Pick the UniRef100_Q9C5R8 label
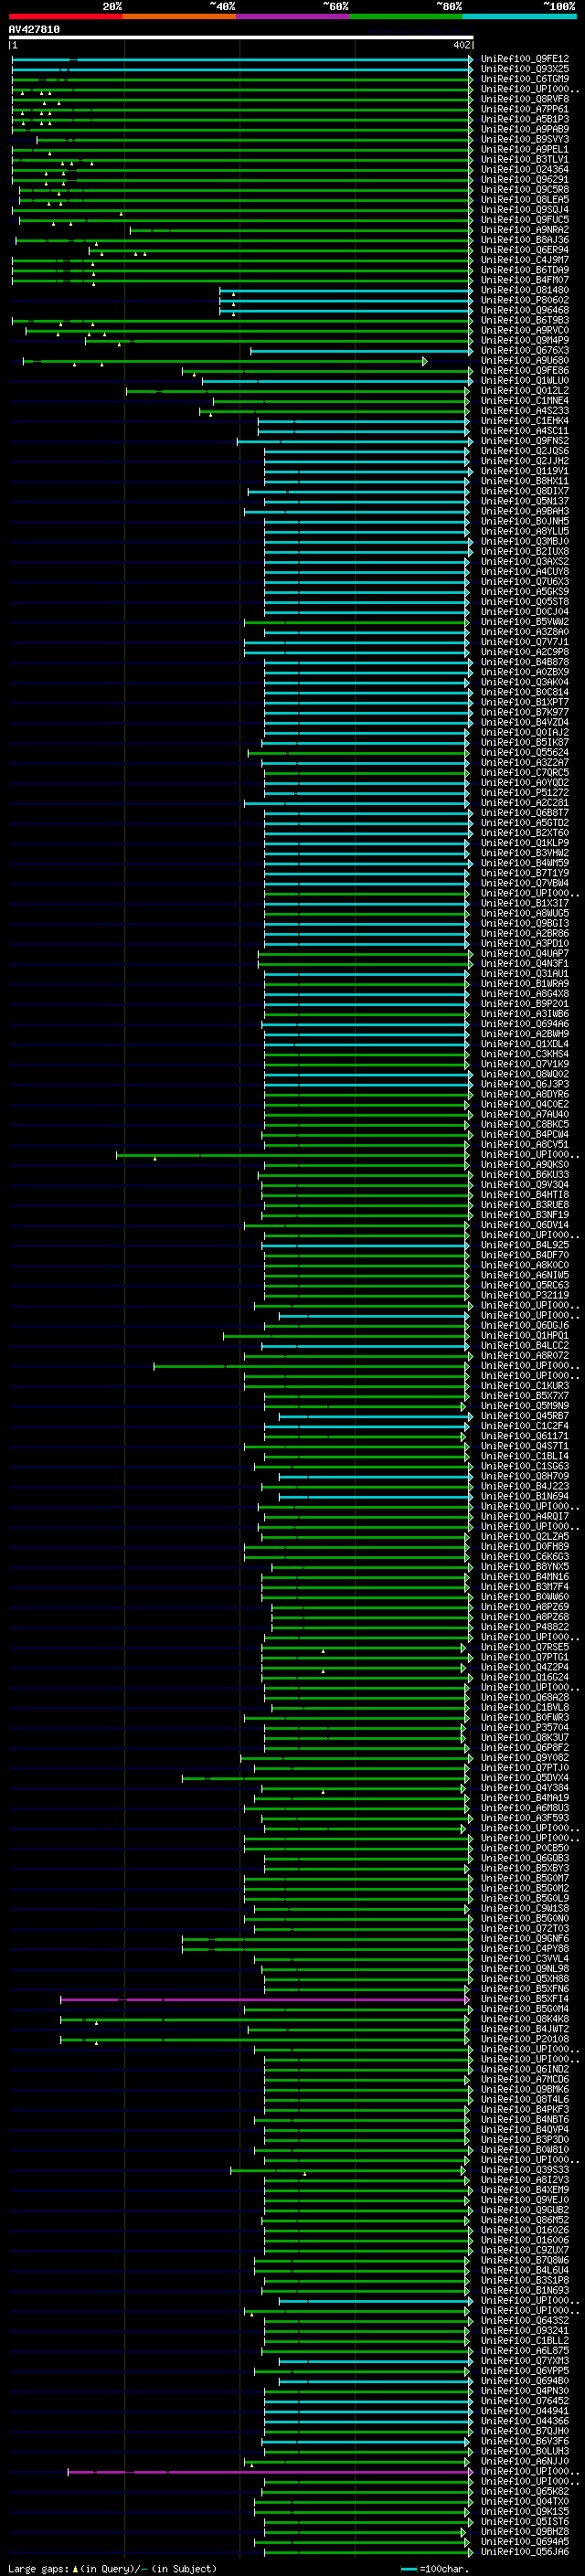Screen dimensions: 585x2576 [525, 190]
